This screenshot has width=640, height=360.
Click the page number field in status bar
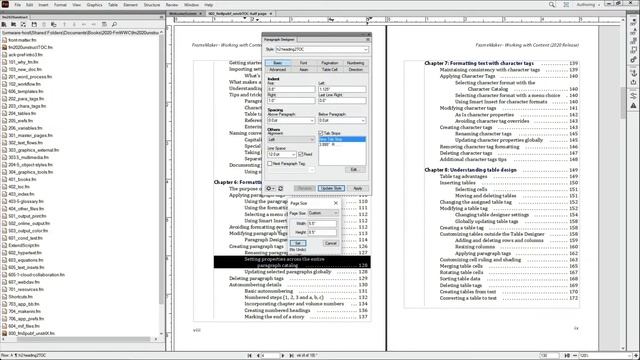271,356
